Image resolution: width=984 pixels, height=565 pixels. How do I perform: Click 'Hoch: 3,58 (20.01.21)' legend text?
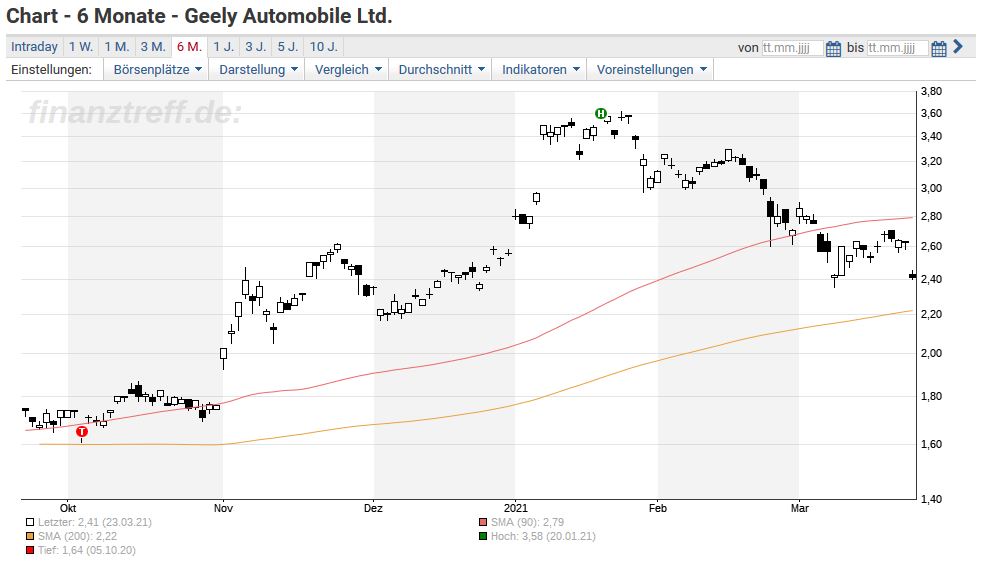543,536
